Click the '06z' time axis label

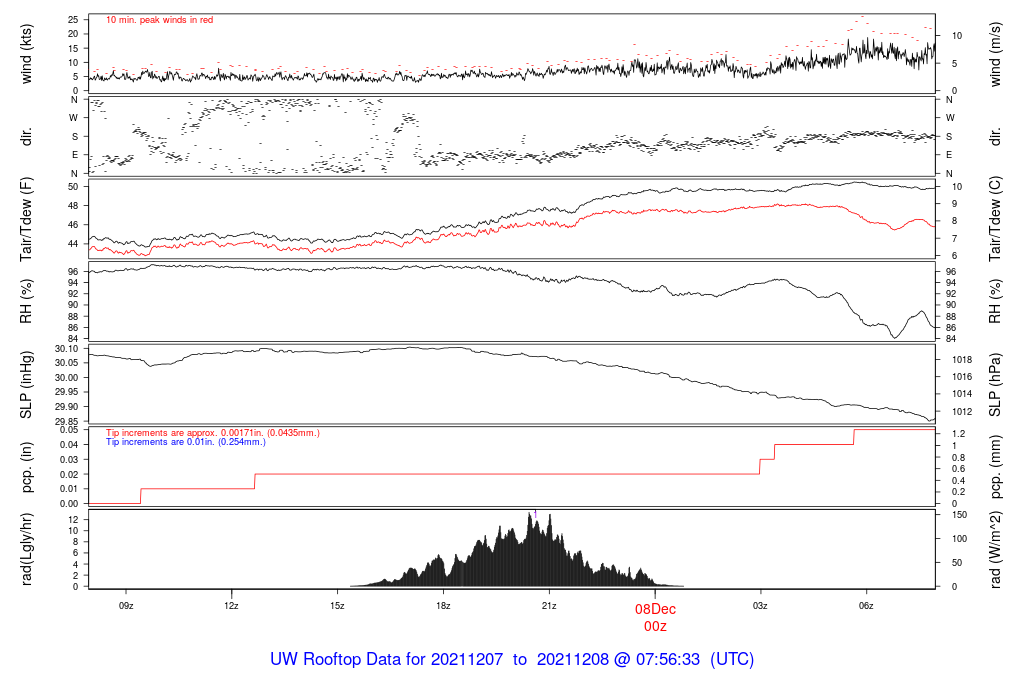point(866,606)
